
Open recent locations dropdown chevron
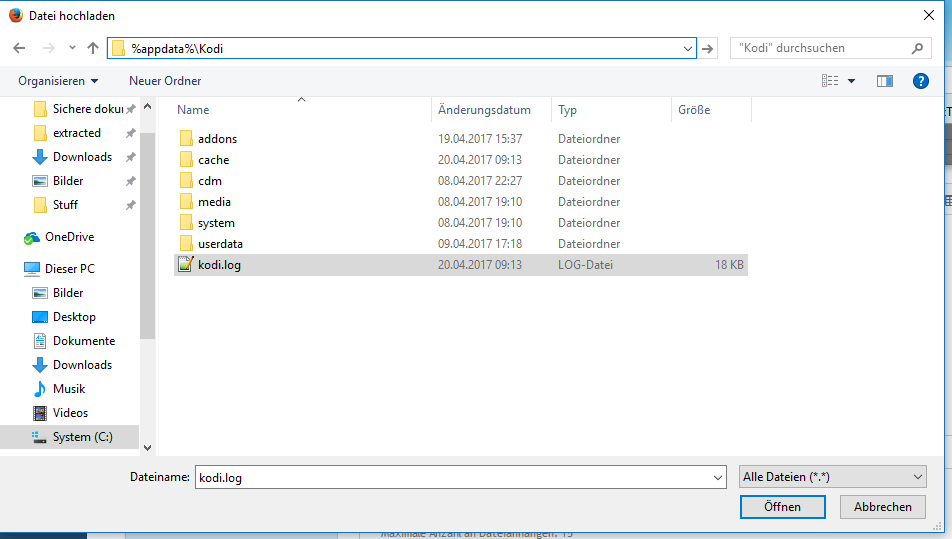(72, 48)
